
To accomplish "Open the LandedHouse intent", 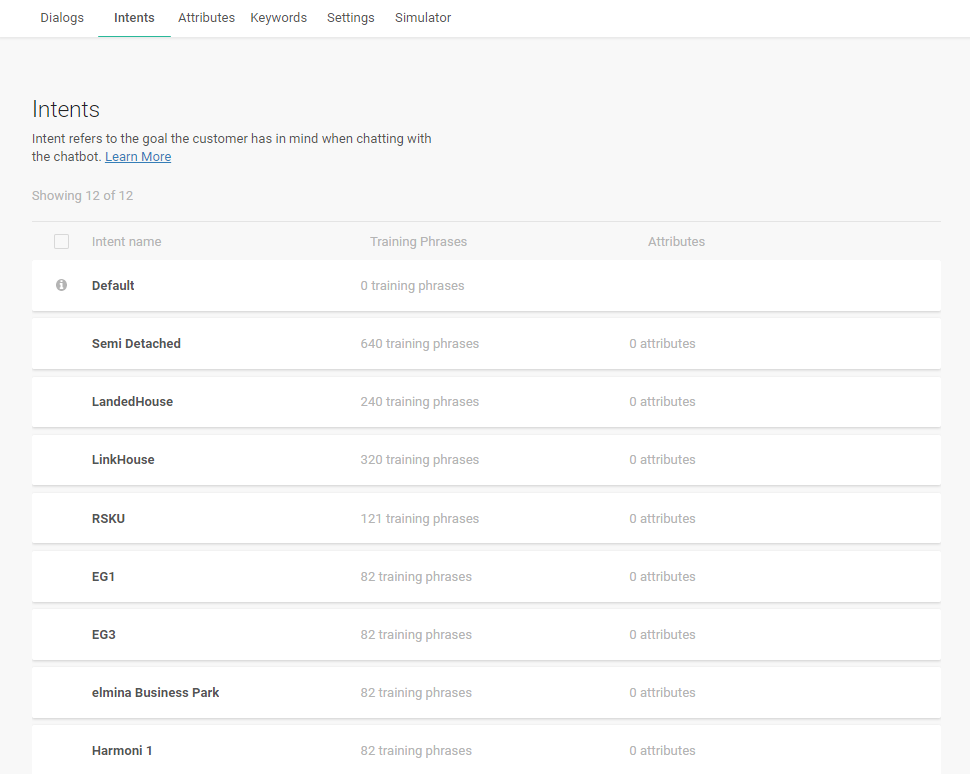I will (132, 402).
